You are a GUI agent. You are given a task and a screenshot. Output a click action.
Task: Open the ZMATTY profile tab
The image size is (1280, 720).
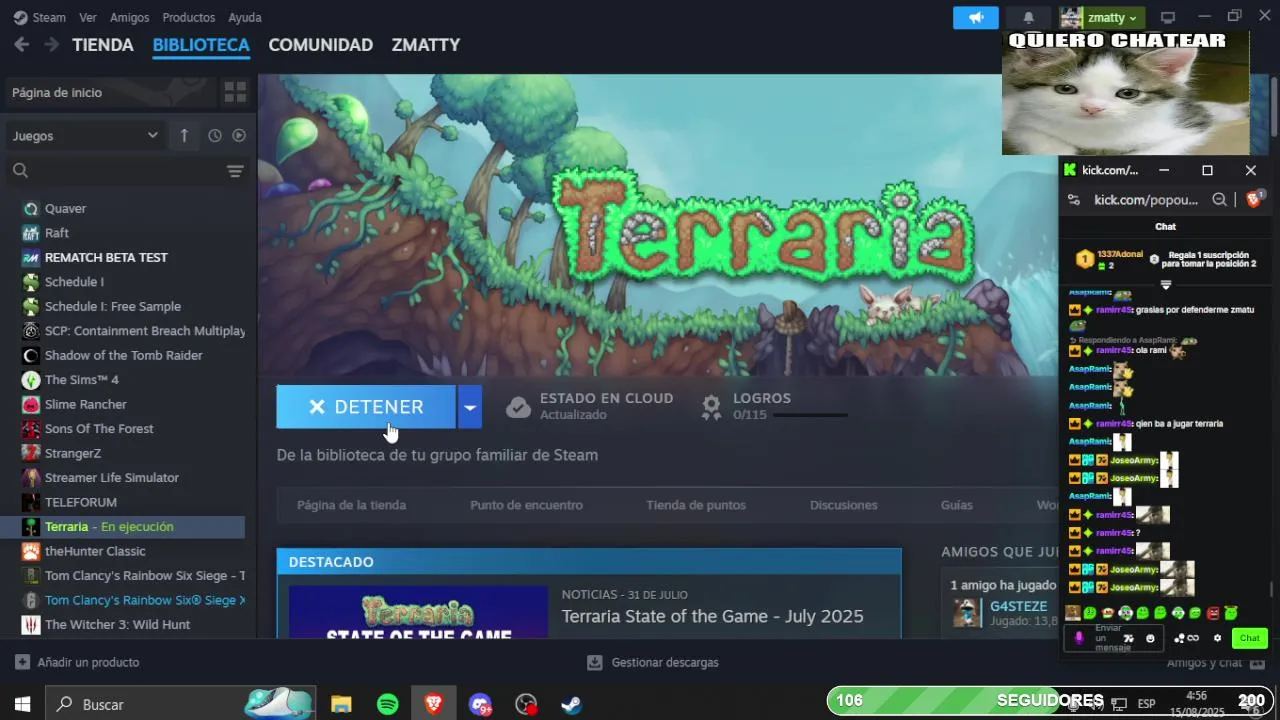click(426, 45)
